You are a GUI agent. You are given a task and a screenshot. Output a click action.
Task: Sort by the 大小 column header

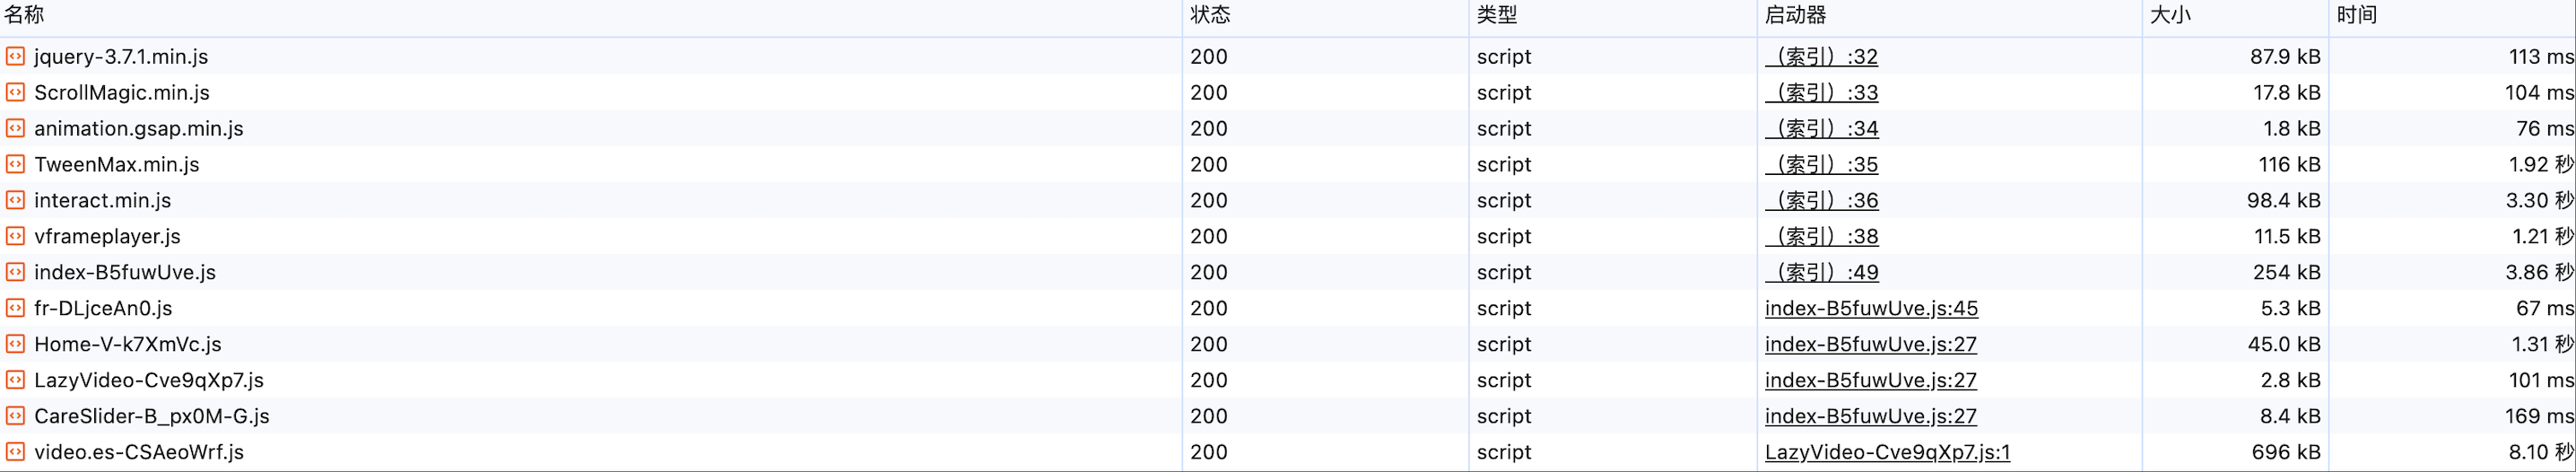tap(2170, 15)
